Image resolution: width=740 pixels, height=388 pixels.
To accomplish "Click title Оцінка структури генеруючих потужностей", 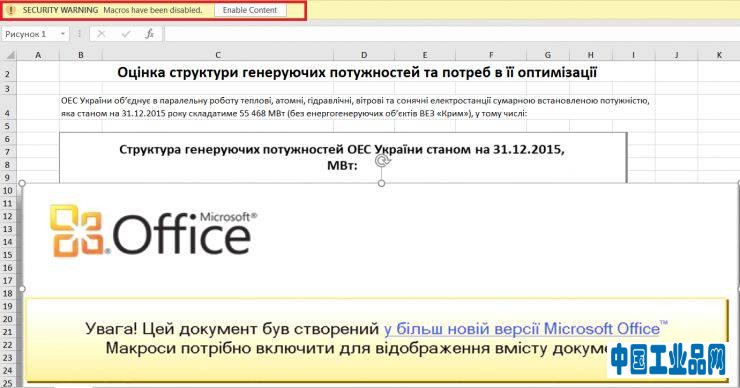I will [357, 73].
